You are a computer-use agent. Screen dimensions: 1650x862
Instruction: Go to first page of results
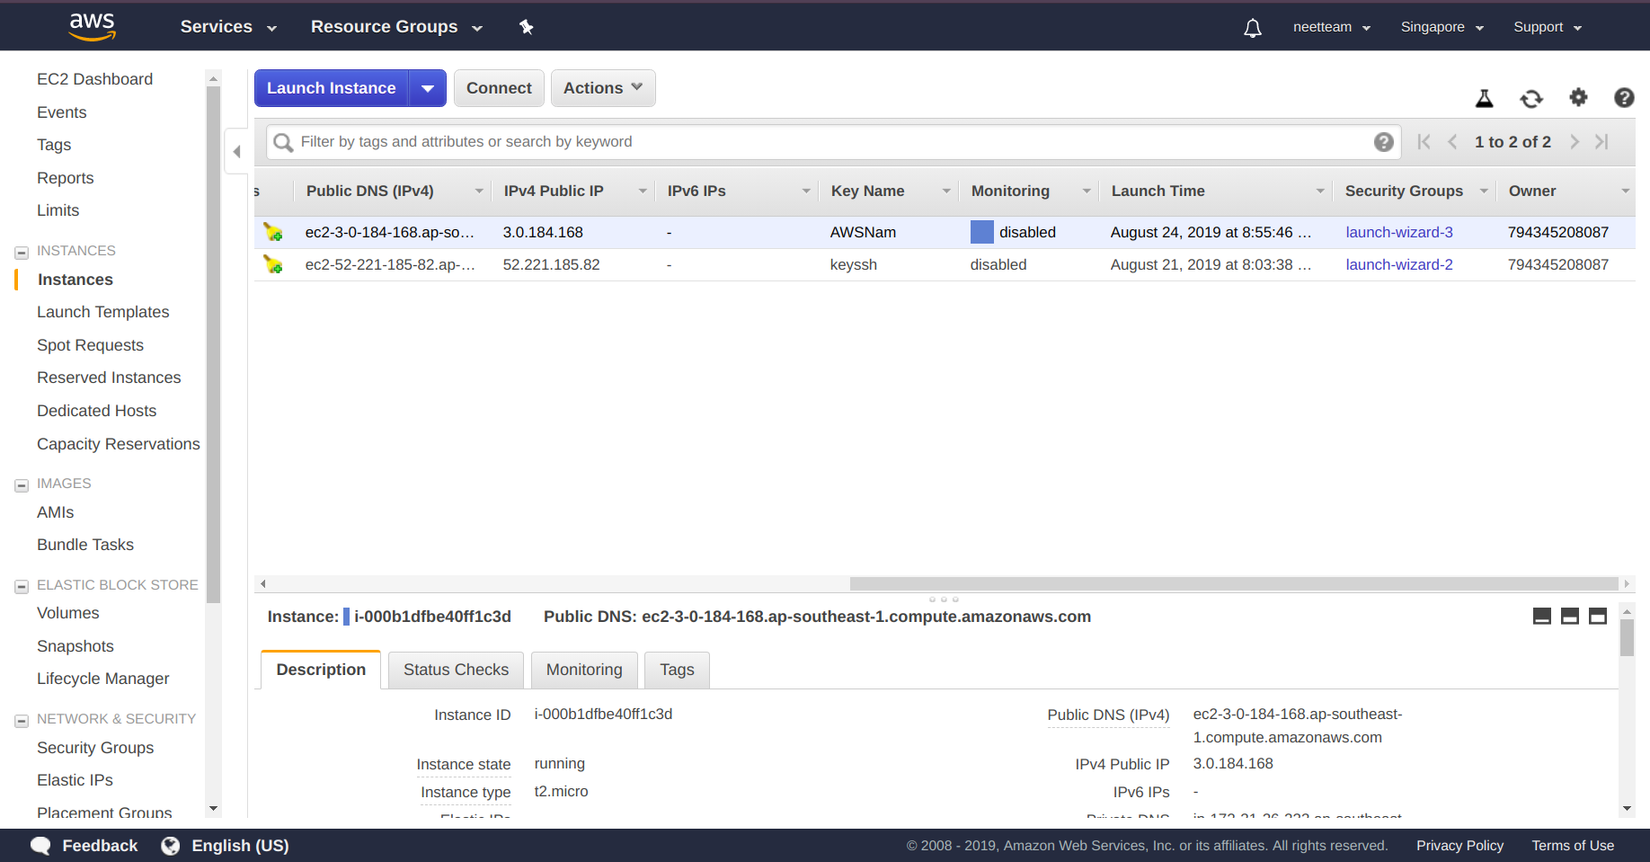(x=1424, y=142)
